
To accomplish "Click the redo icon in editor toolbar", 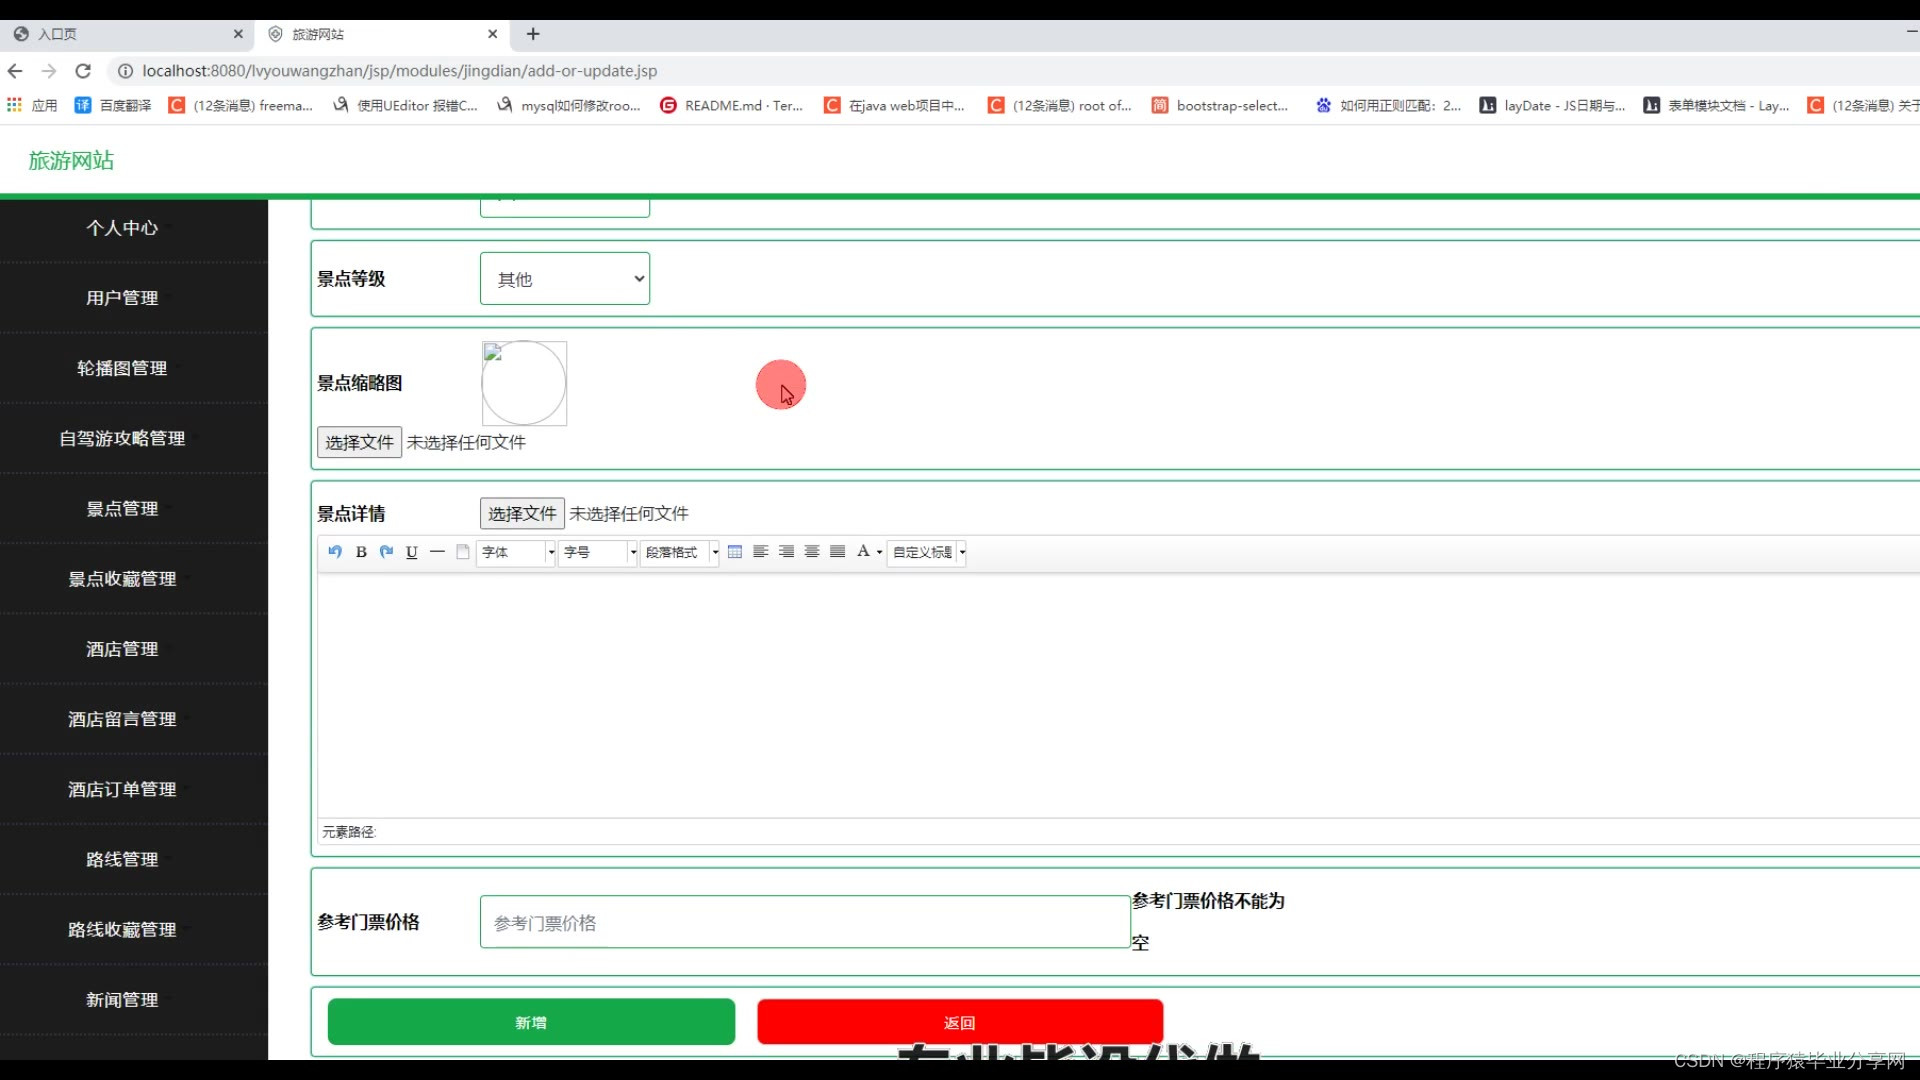I will [x=386, y=552].
